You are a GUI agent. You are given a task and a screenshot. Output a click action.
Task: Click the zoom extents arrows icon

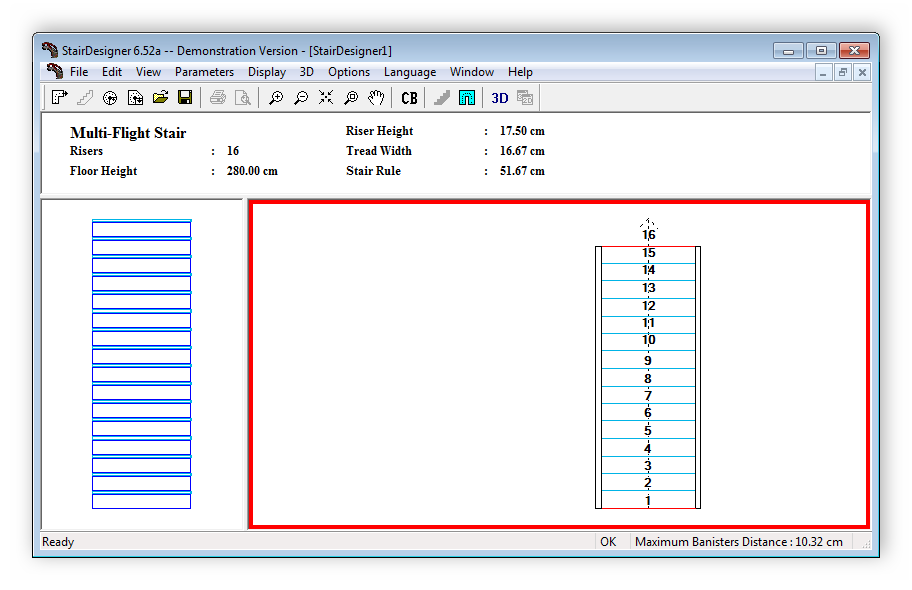326,97
